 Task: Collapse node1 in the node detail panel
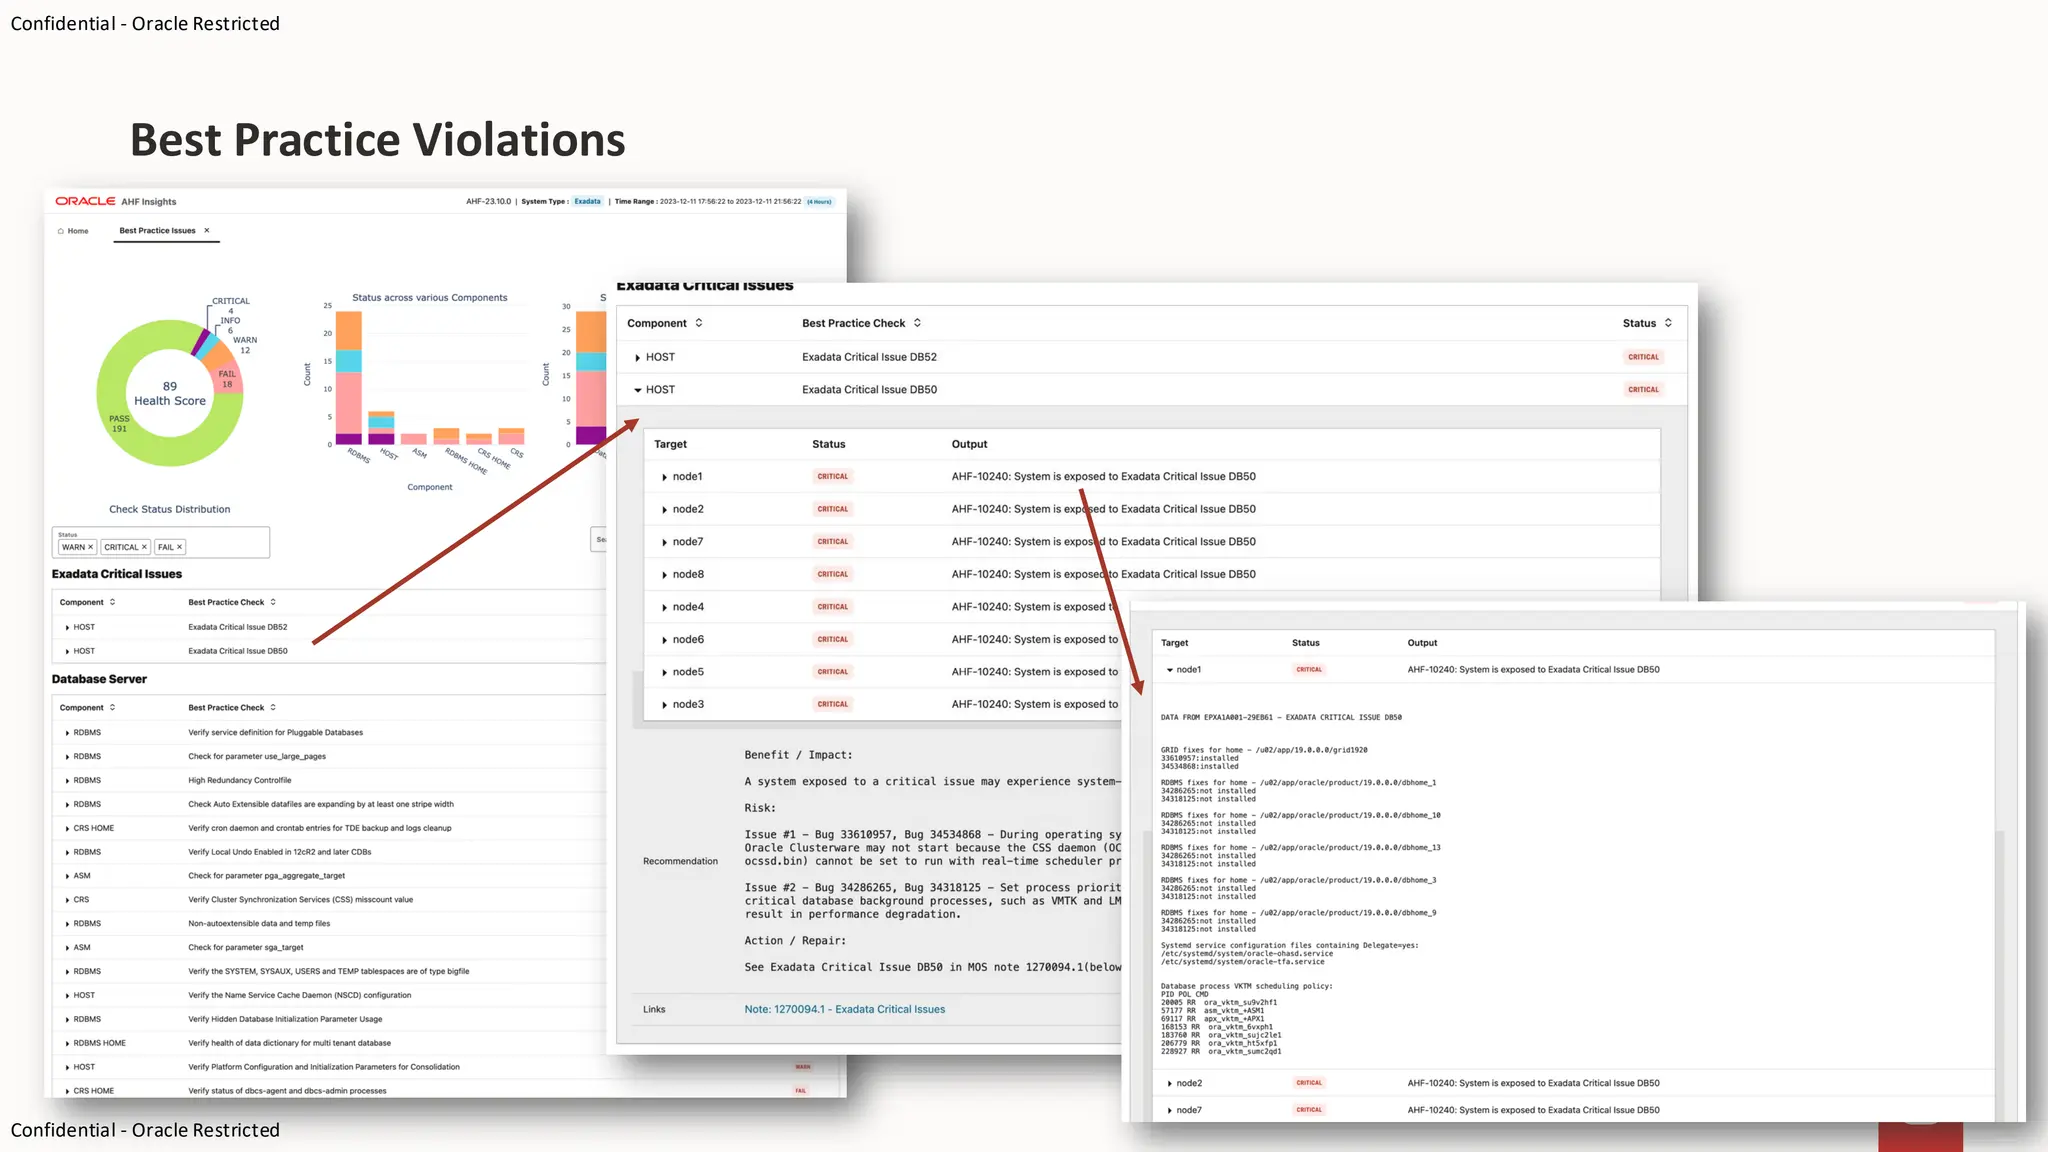[1169, 670]
